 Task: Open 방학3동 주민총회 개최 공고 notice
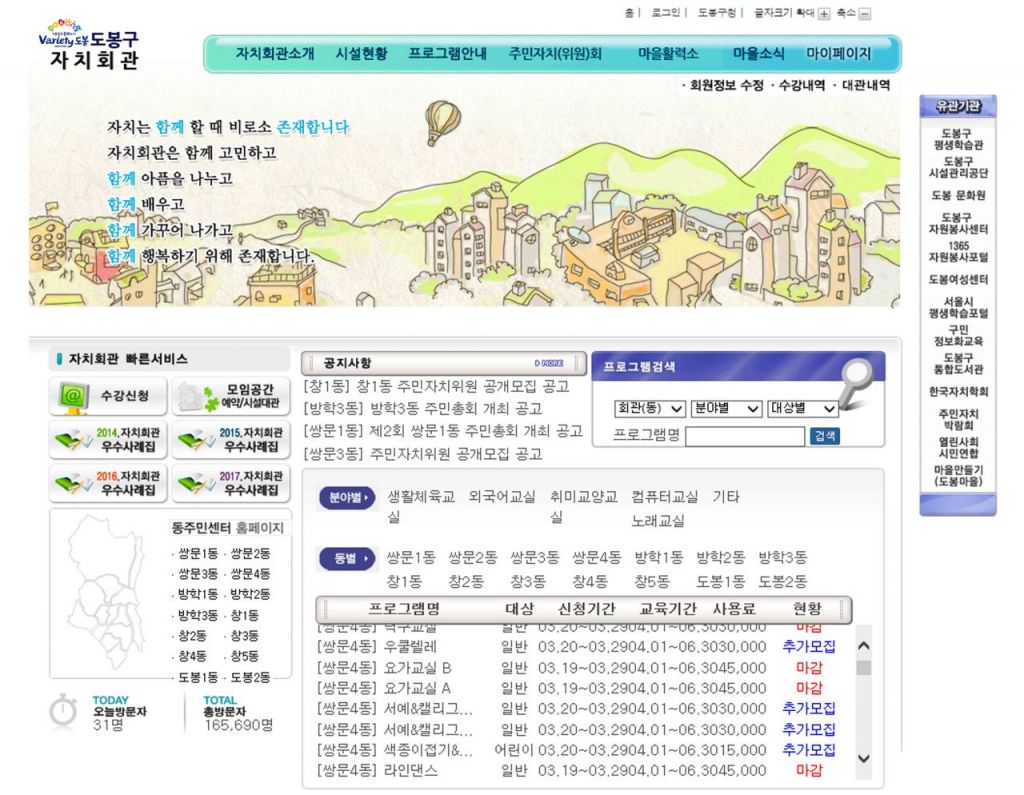pos(425,409)
